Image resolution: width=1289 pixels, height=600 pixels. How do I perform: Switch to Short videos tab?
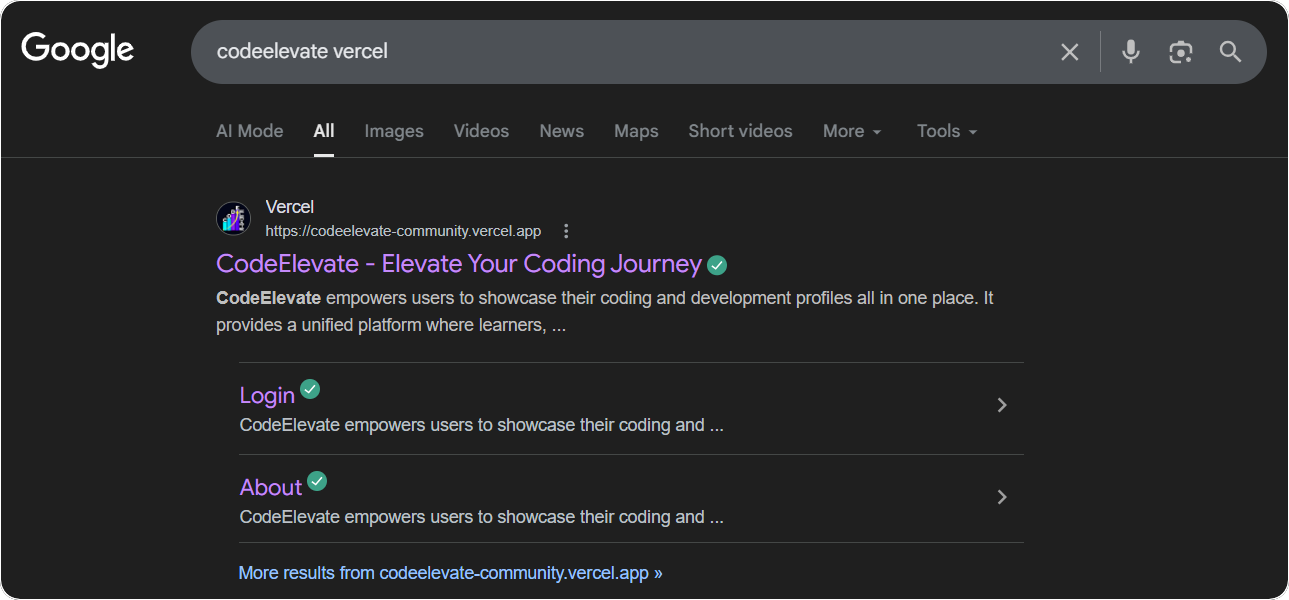point(740,131)
